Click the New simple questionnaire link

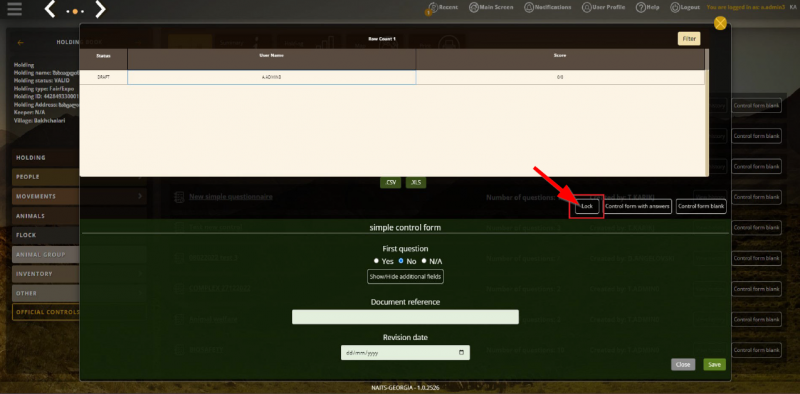click(x=231, y=196)
